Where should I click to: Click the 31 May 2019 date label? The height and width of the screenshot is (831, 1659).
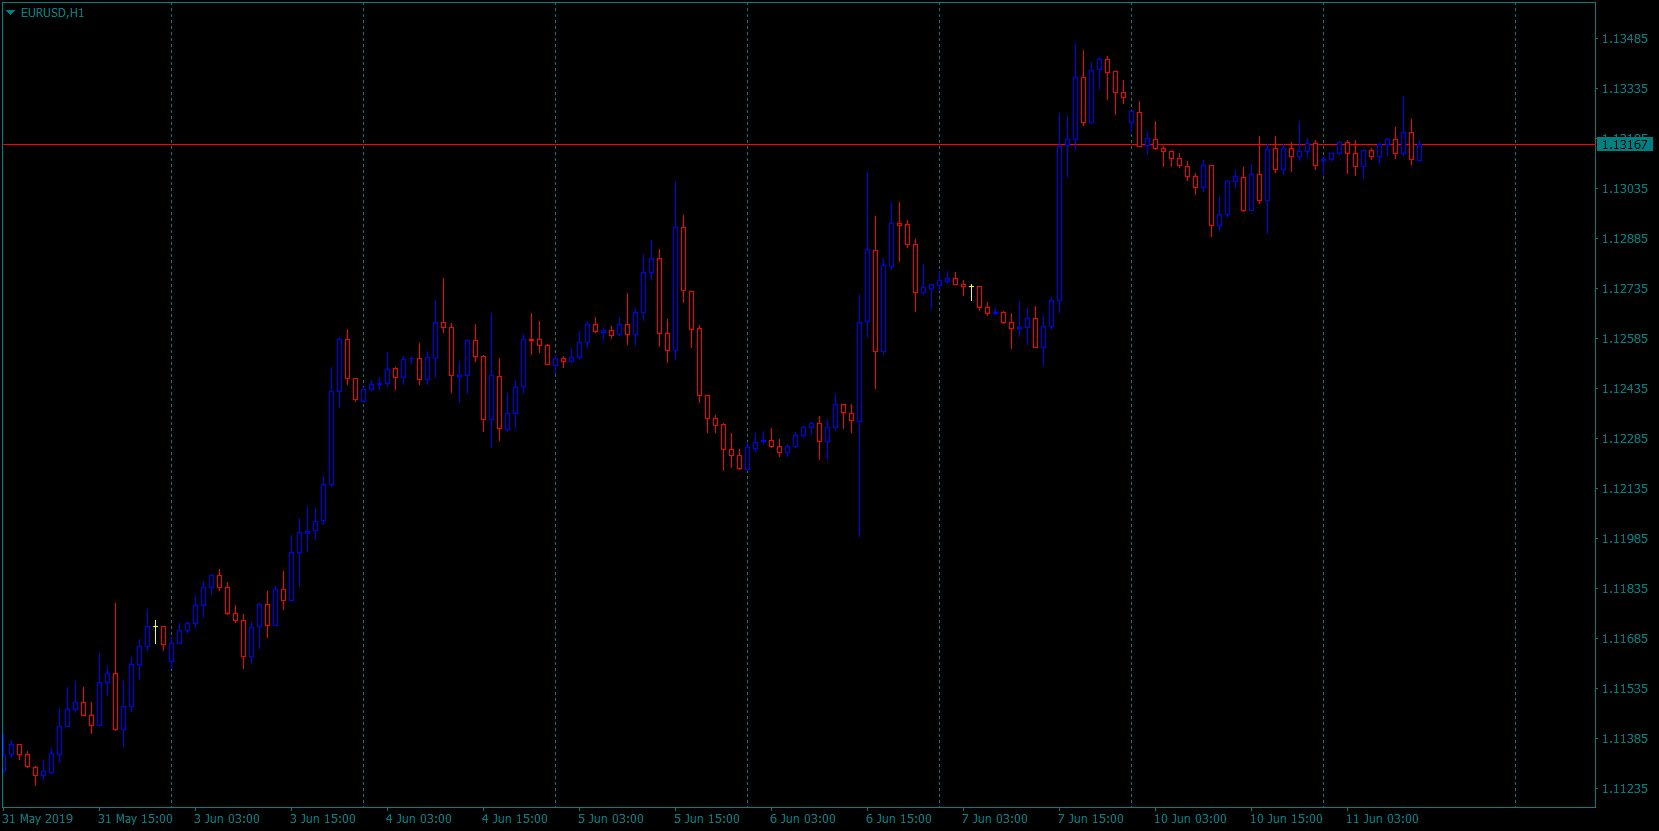click(38, 819)
